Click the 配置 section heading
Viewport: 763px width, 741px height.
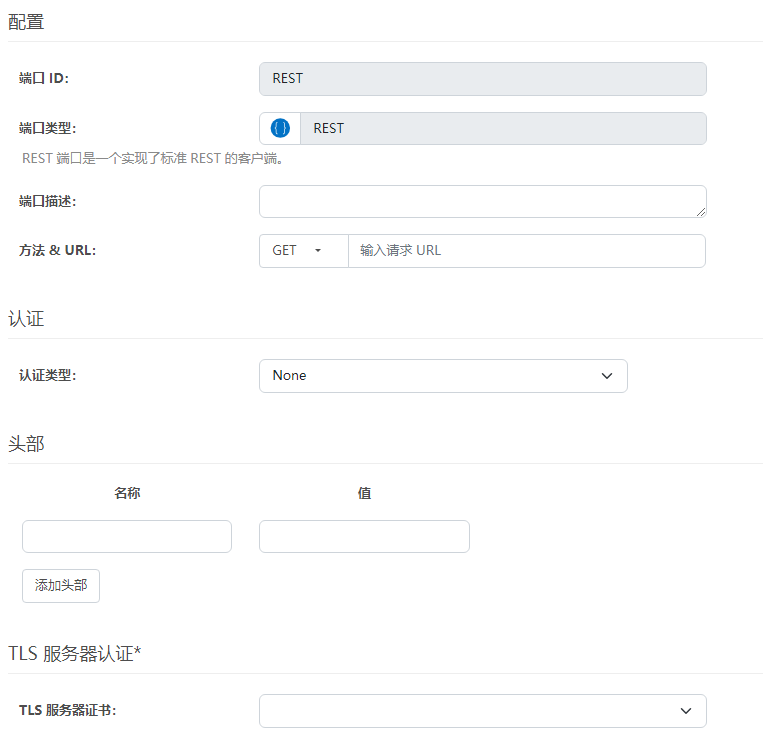tap(26, 22)
